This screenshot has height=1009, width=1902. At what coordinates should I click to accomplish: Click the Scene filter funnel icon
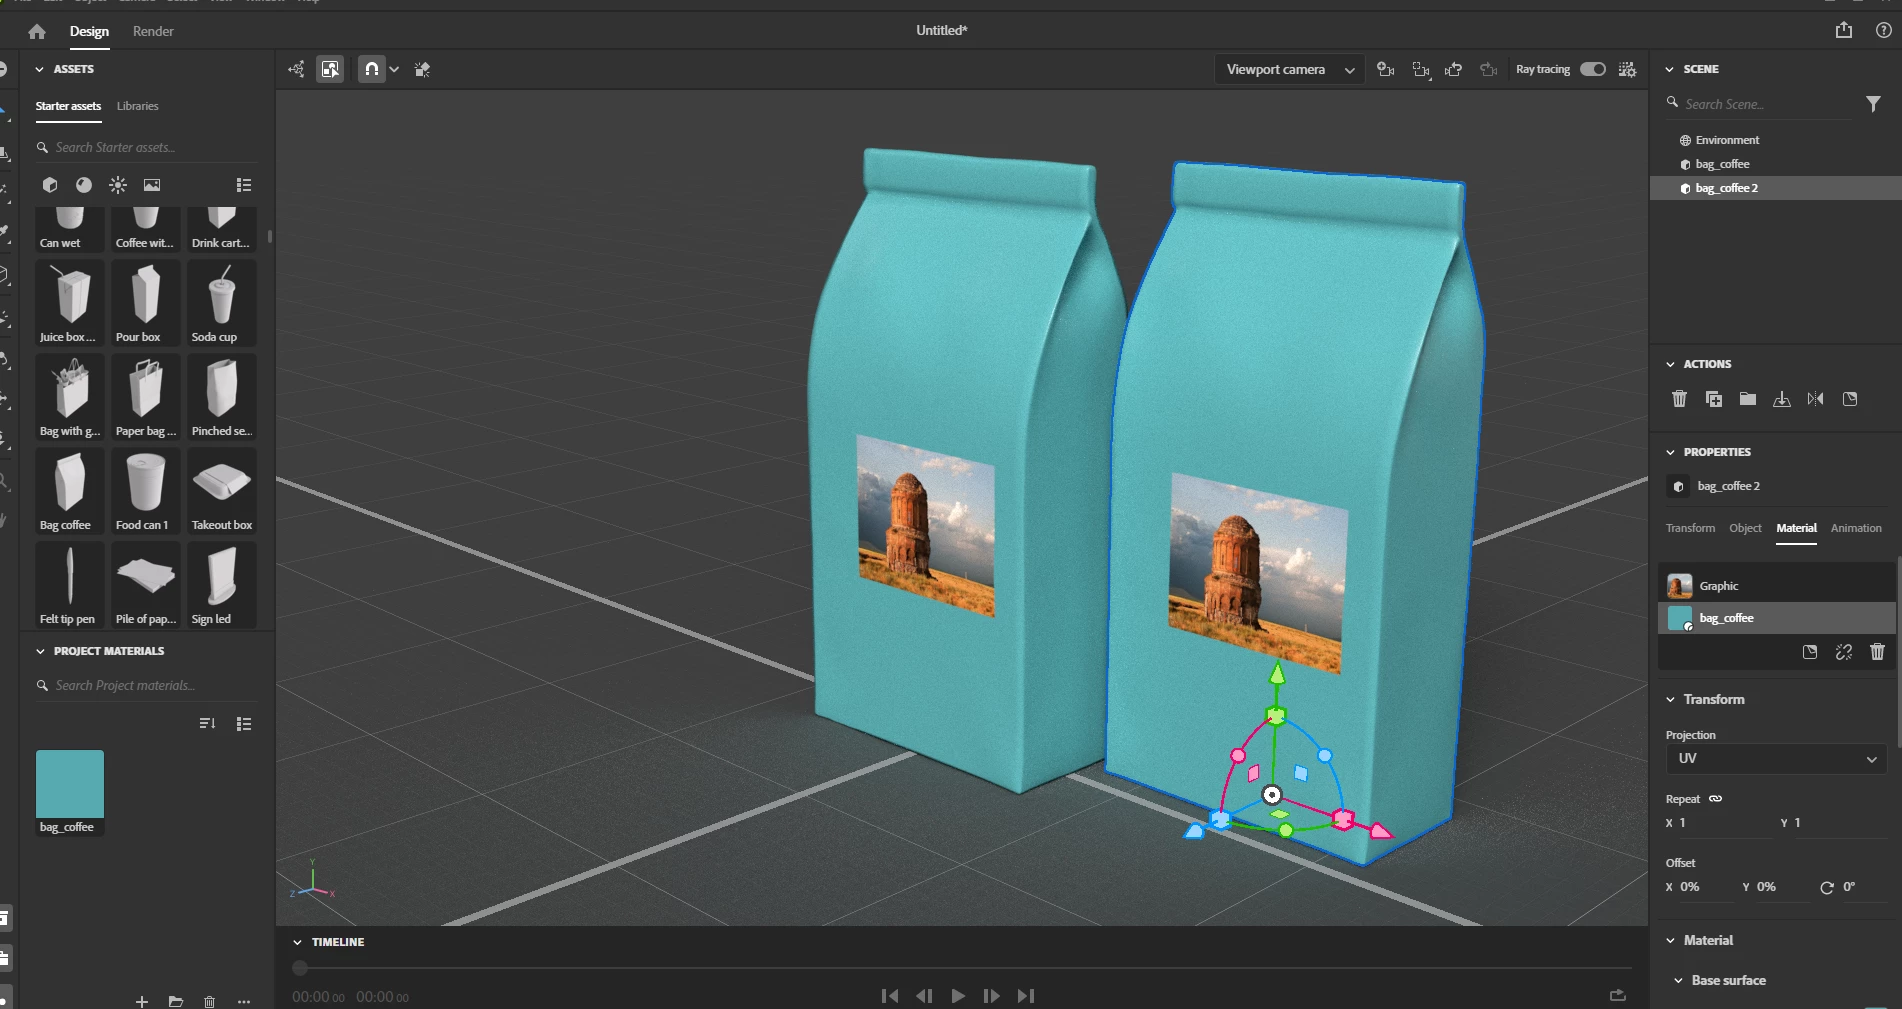pos(1873,104)
